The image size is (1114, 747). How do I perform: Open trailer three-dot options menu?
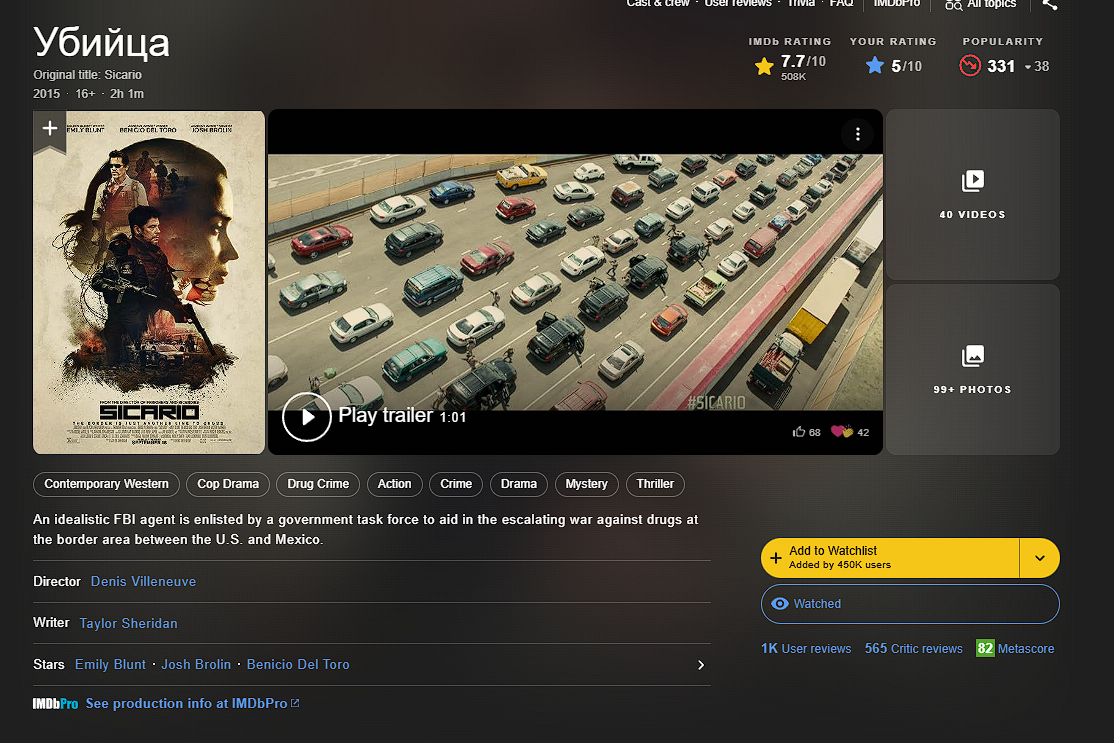pyautogui.click(x=858, y=134)
